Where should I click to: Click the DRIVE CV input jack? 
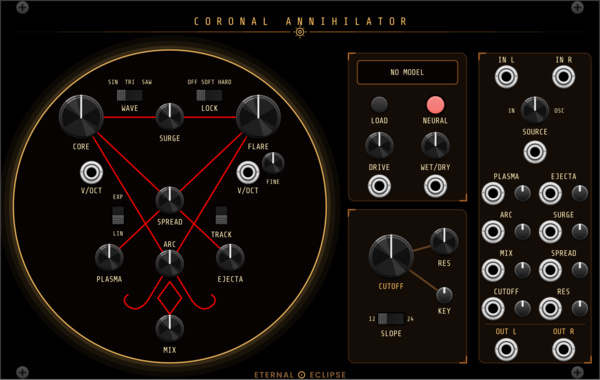379,186
